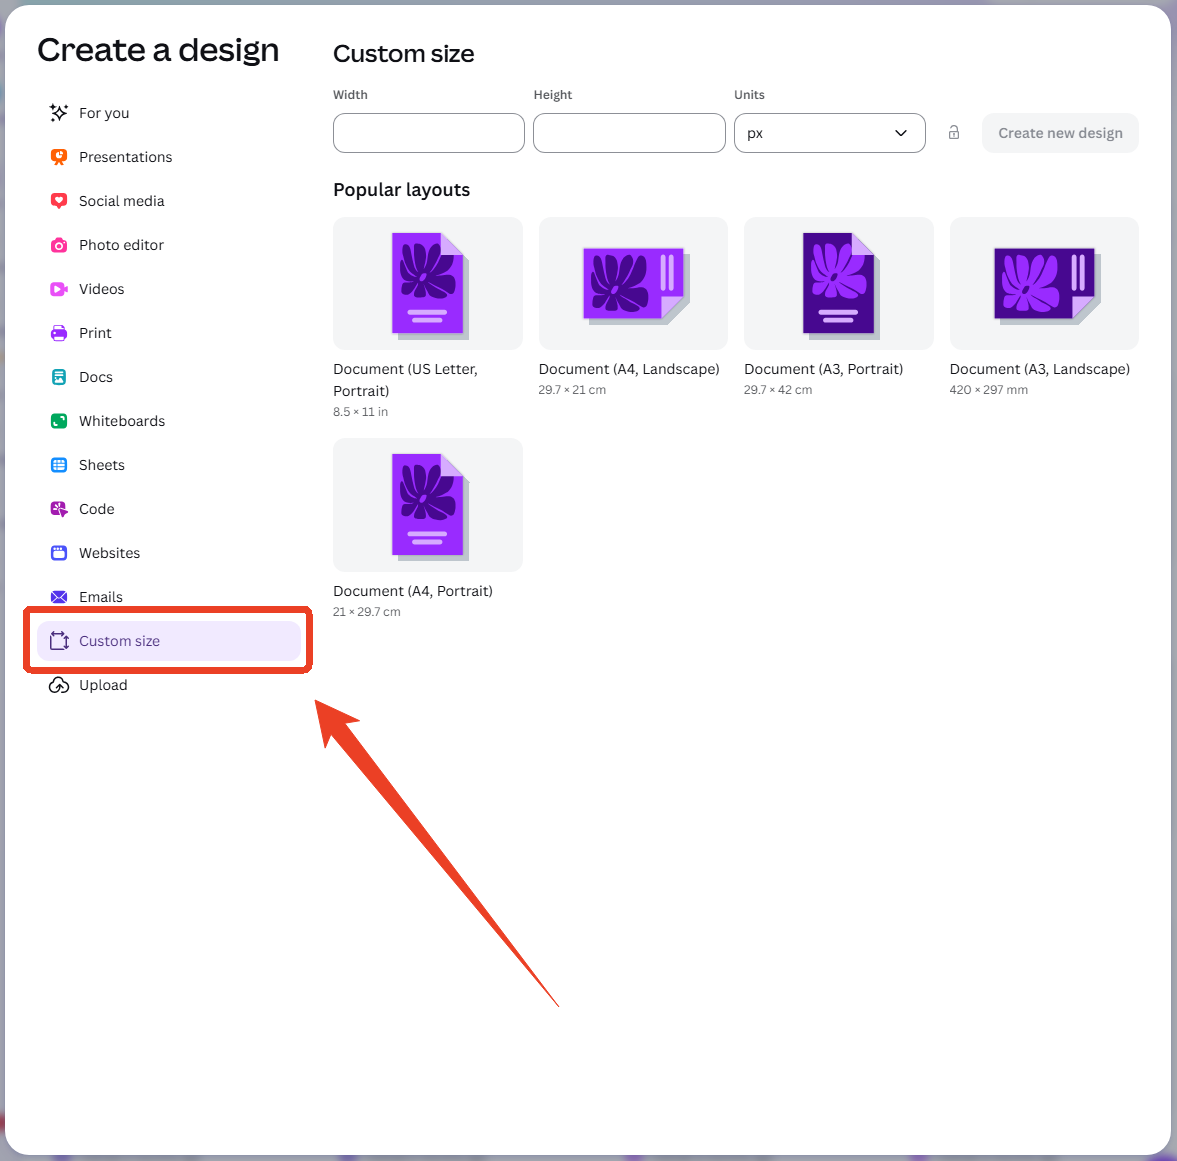Choose the Websites label

109,553
